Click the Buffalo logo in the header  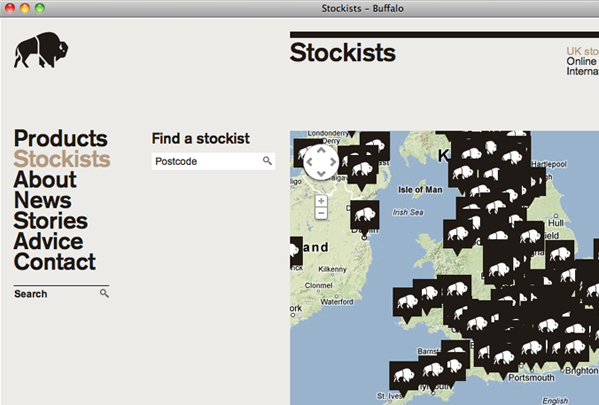(x=41, y=50)
